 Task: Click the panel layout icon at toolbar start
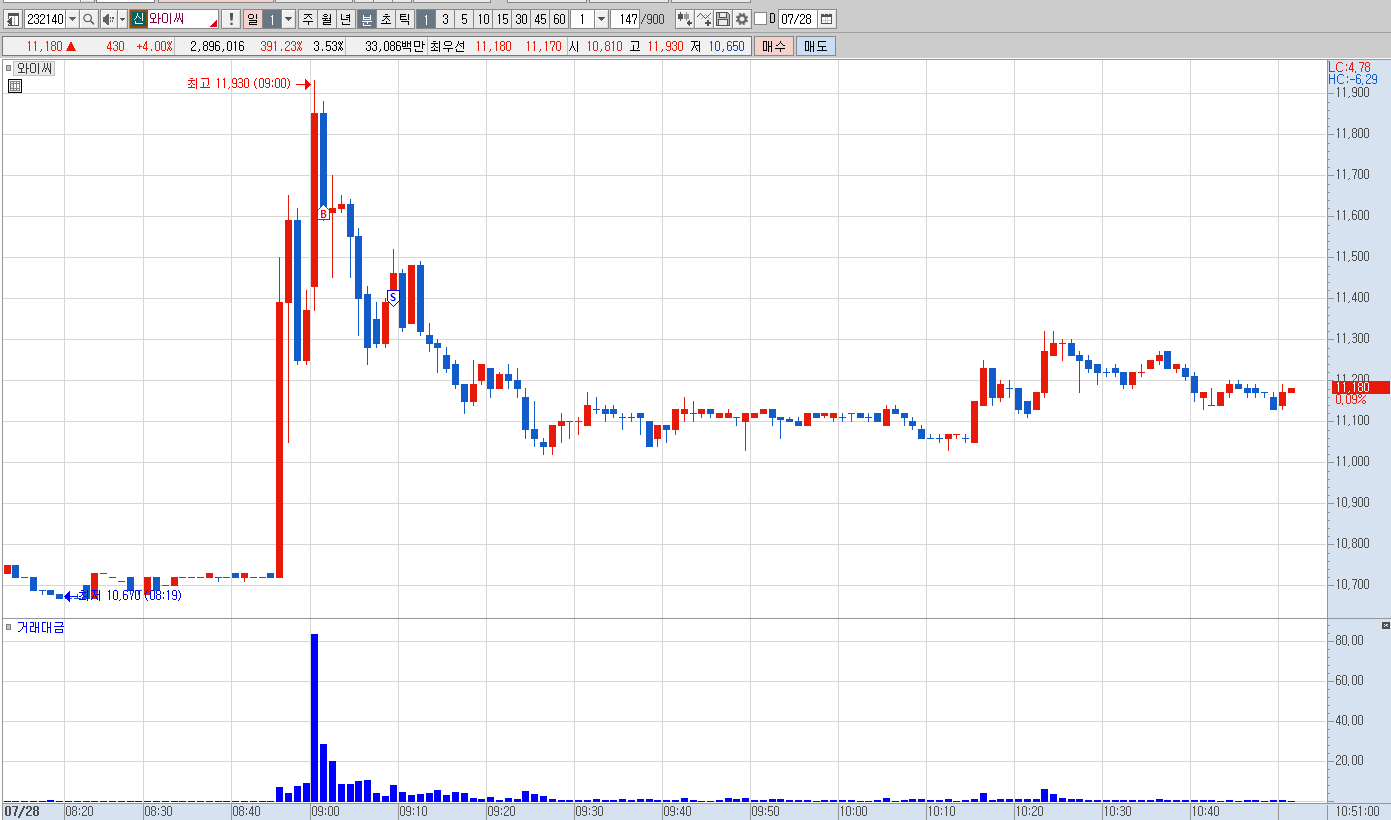[14, 19]
